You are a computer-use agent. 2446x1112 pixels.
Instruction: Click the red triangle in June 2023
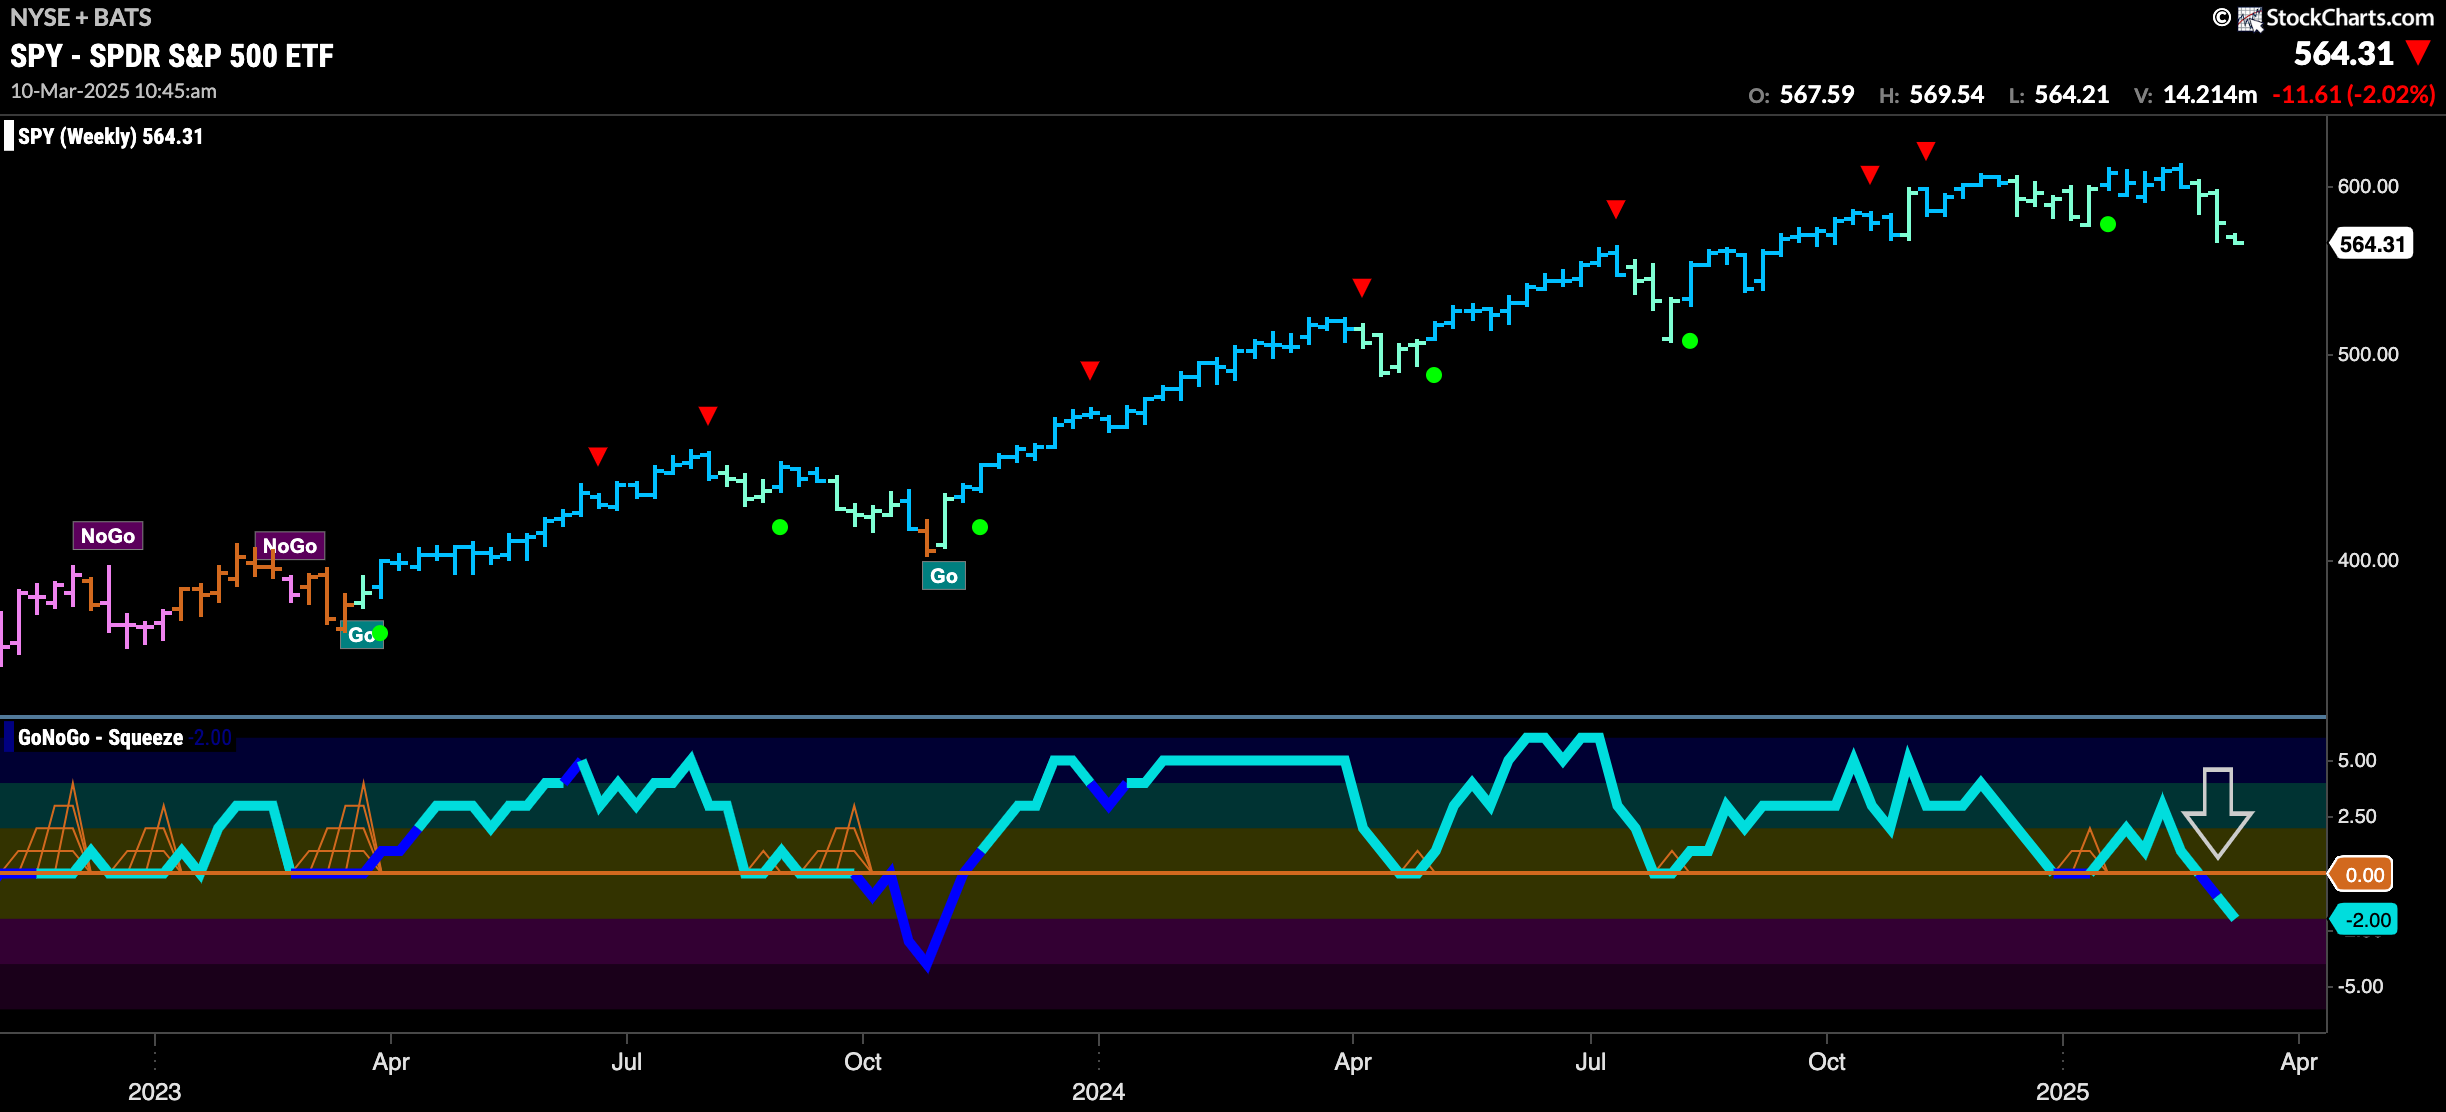click(598, 456)
